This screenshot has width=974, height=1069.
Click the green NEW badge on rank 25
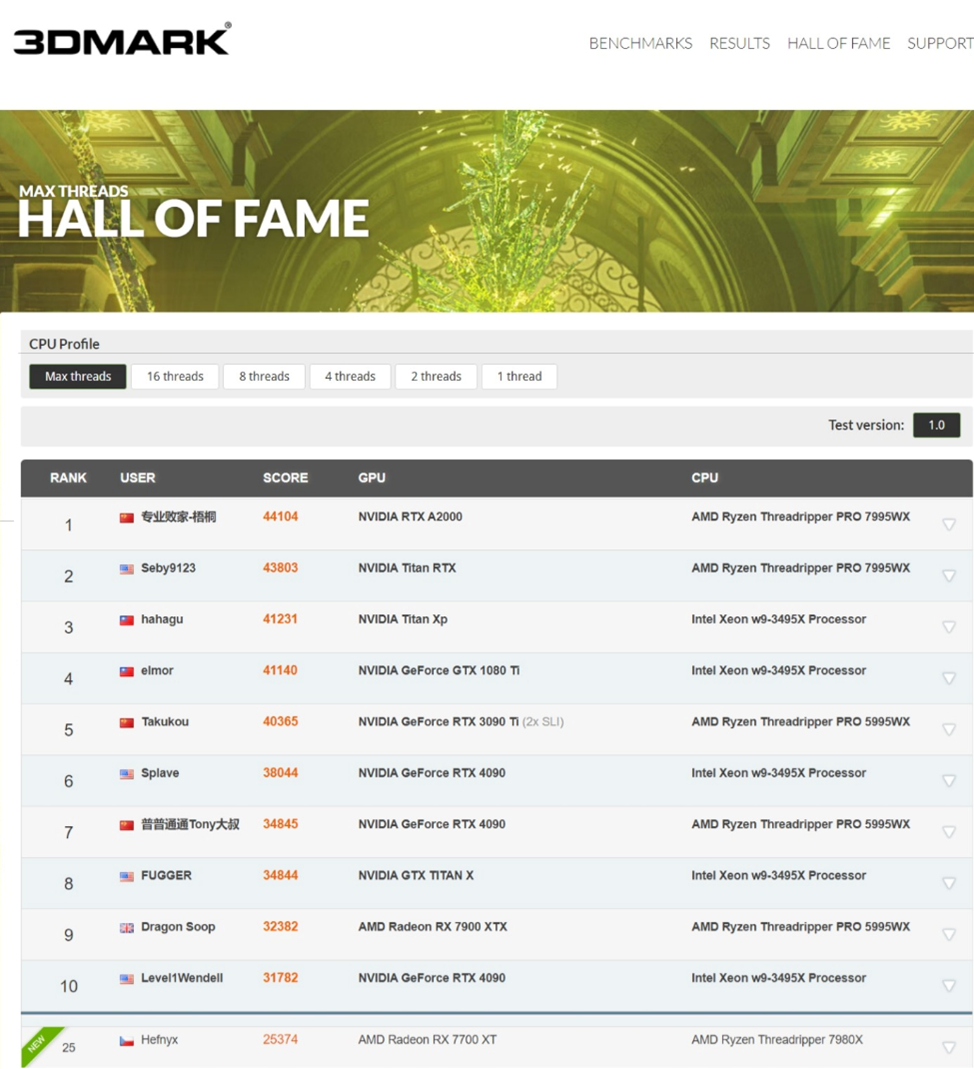pos(40,1043)
